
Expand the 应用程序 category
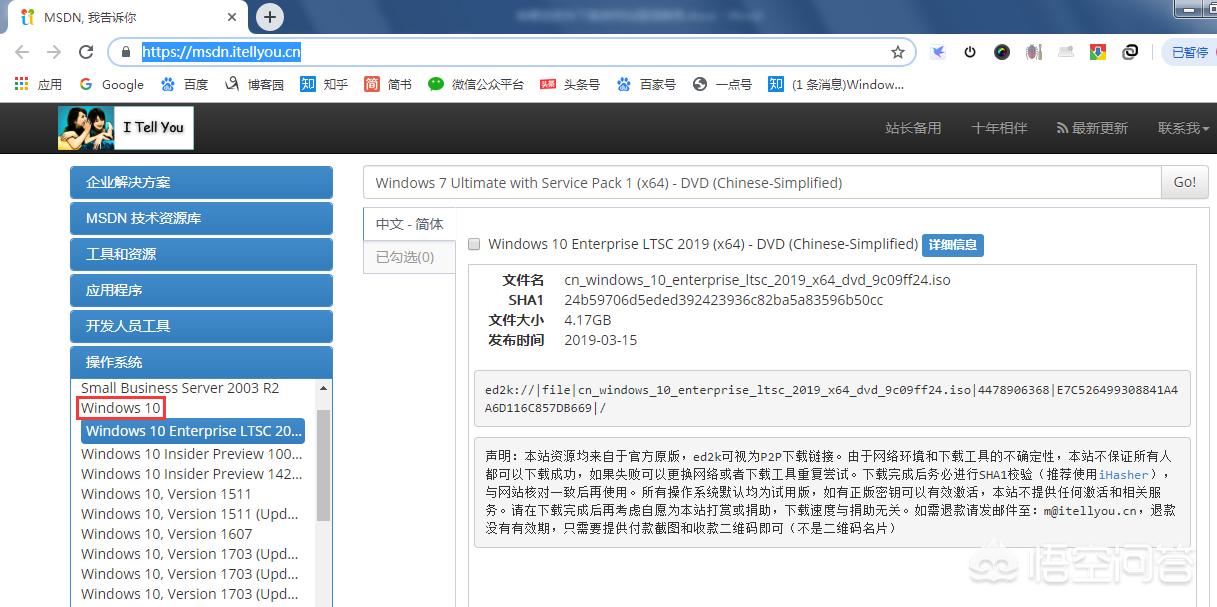click(201, 290)
